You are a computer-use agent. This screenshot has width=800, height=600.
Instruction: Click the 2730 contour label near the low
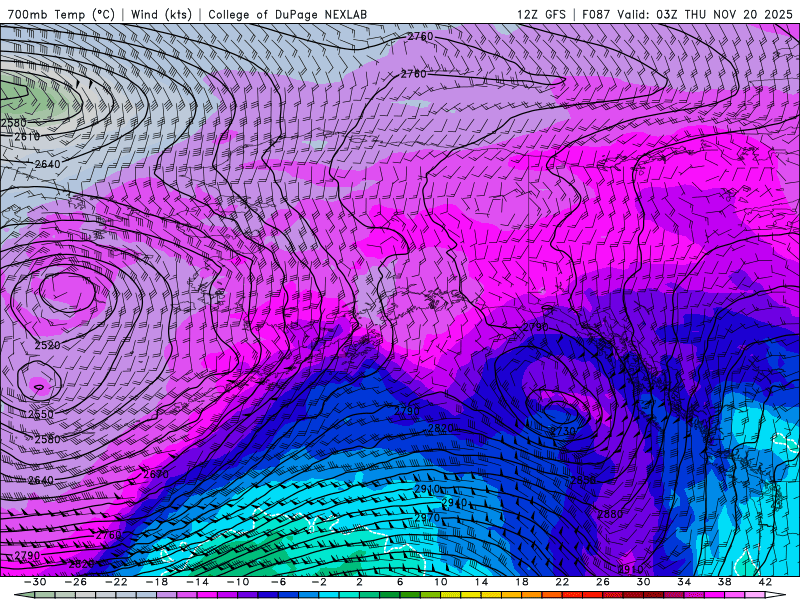pyautogui.click(x=563, y=431)
